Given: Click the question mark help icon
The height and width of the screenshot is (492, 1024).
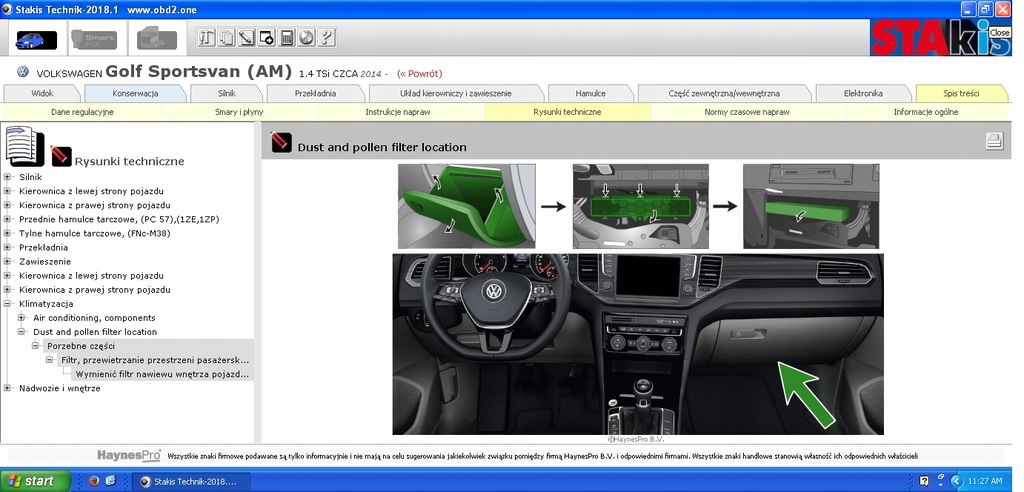Looking at the screenshot, I should coord(327,38).
